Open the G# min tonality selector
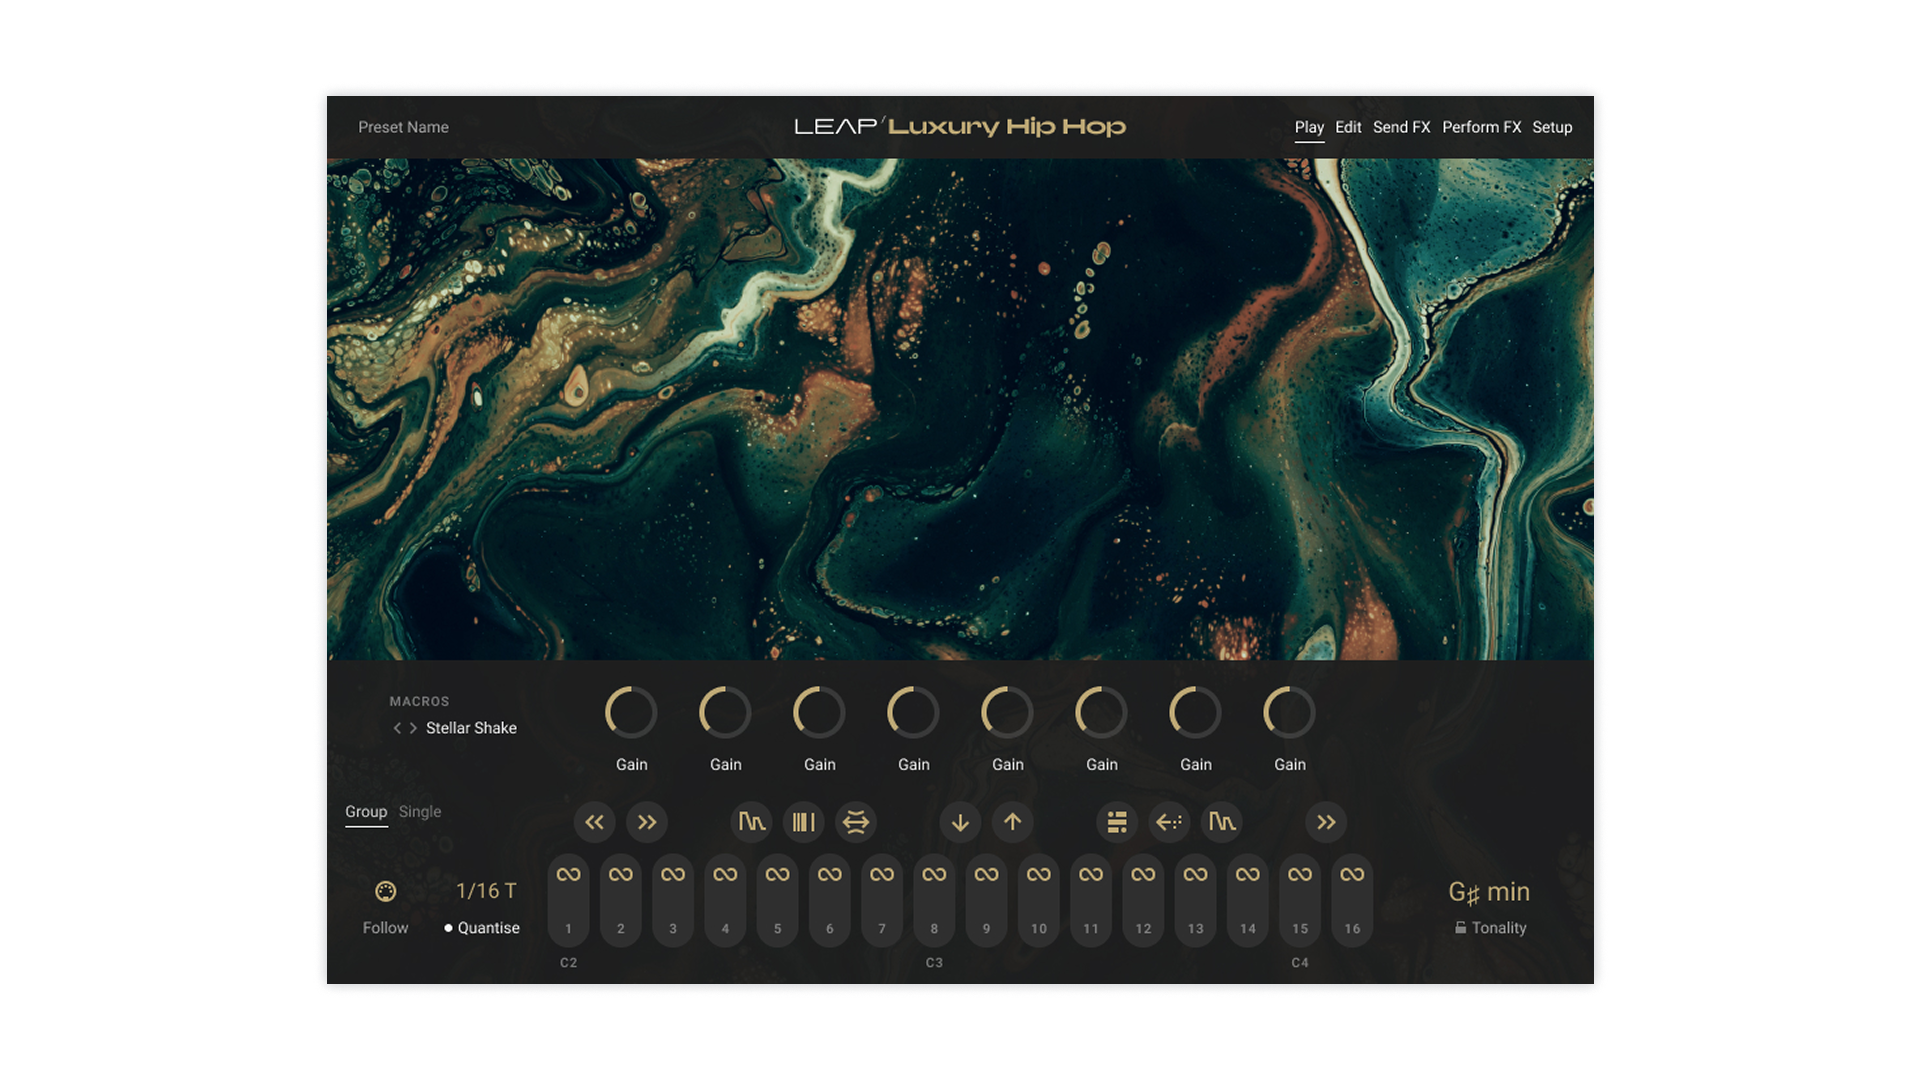The image size is (1920, 1080). tap(1489, 891)
